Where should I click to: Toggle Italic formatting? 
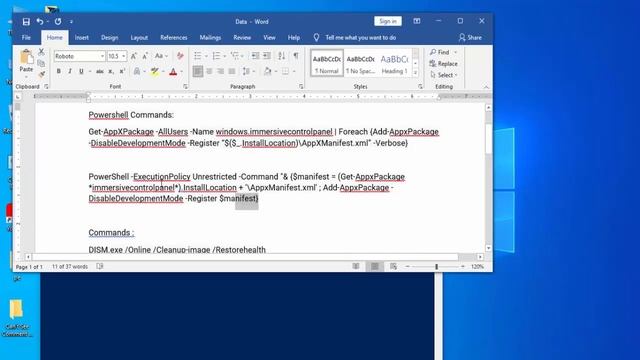click(x=70, y=71)
